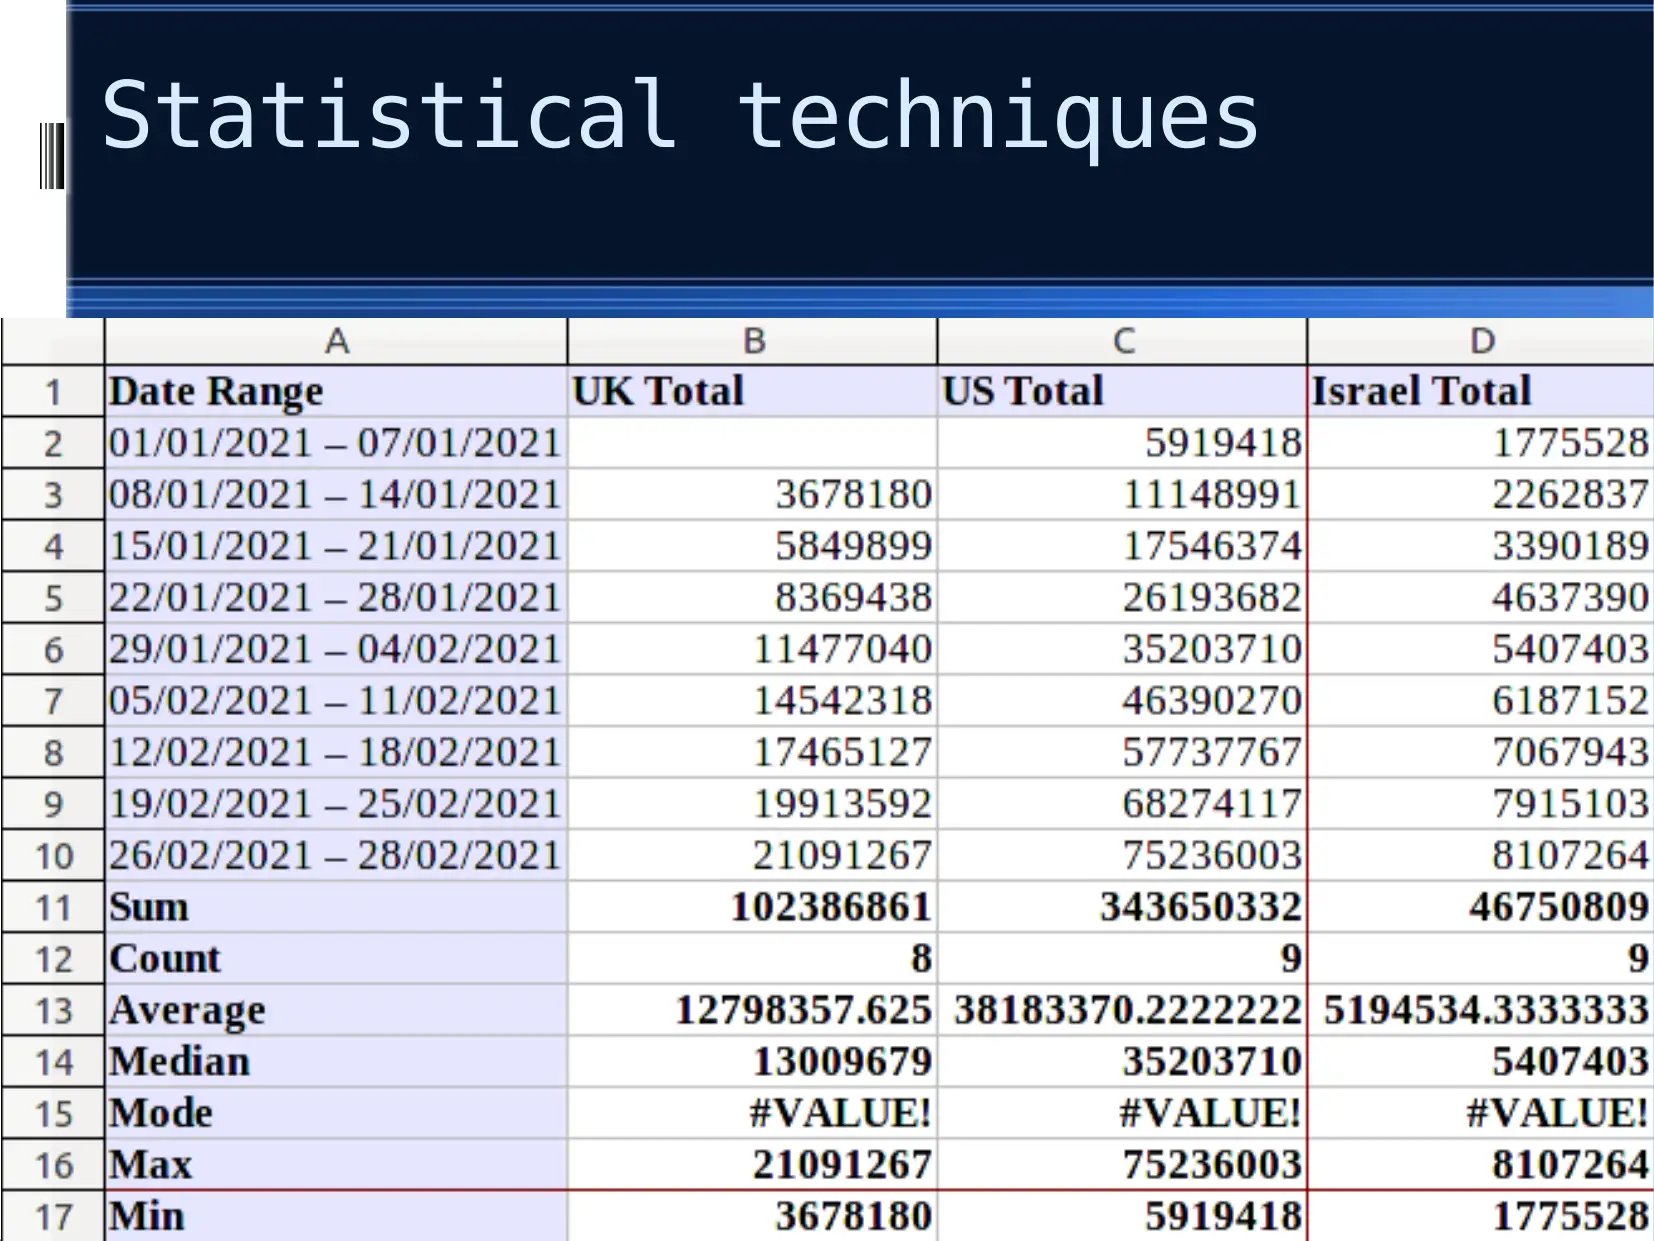Select date range 29/01/2021 – 04/02/2021

click(336, 650)
